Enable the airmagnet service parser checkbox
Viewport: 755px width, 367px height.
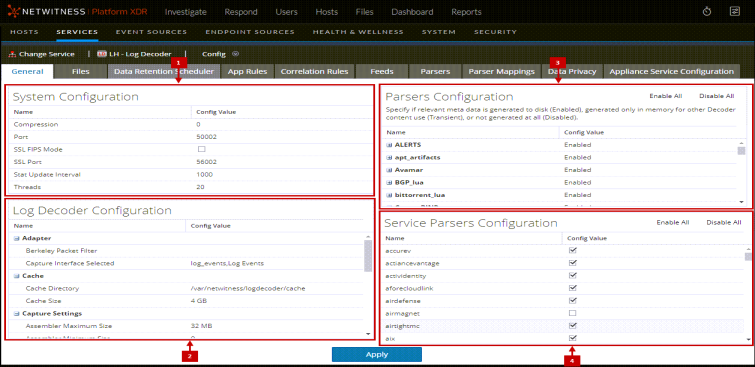pos(573,313)
